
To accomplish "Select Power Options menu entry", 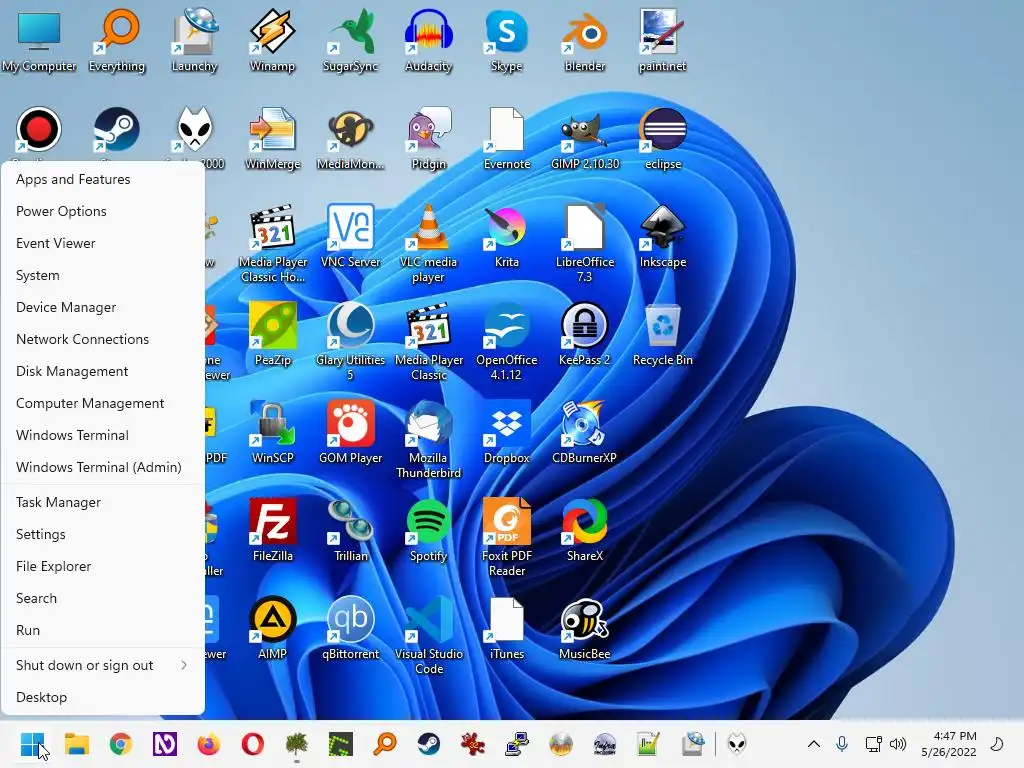I will coord(103,212).
